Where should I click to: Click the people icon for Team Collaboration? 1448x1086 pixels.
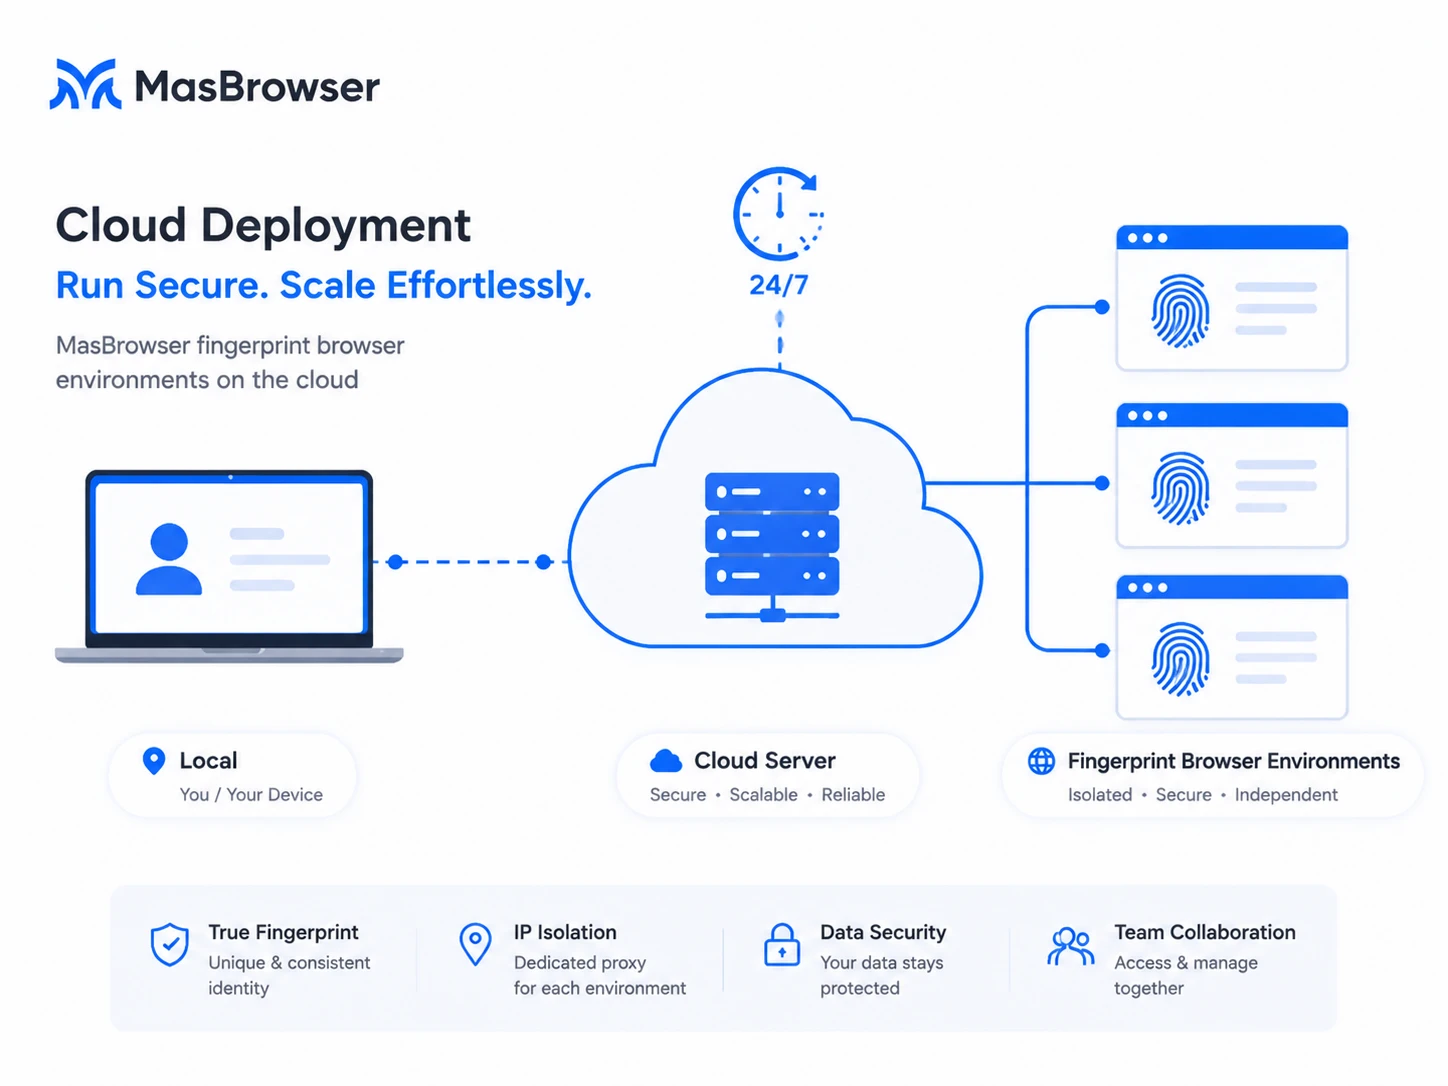pos(1071,946)
